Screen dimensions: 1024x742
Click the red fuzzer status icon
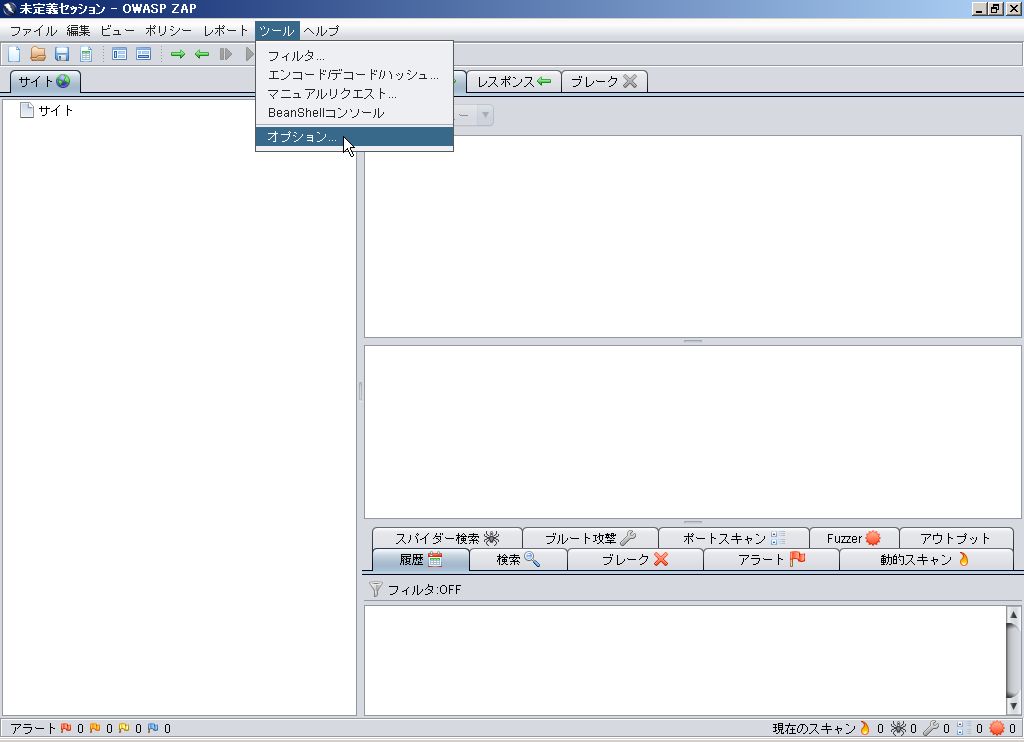click(997, 728)
